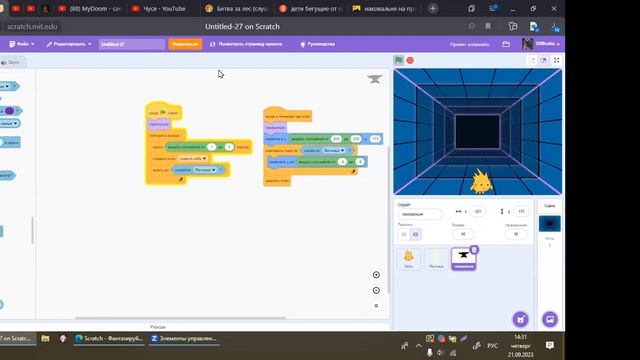Zoom out the script workspace
This screenshot has height=360, width=640.
tap(376, 290)
